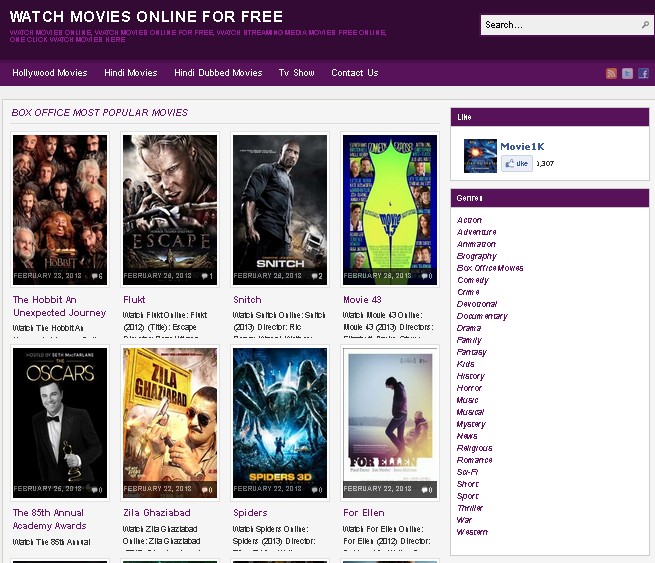Select the Musical genre

[x=470, y=412]
